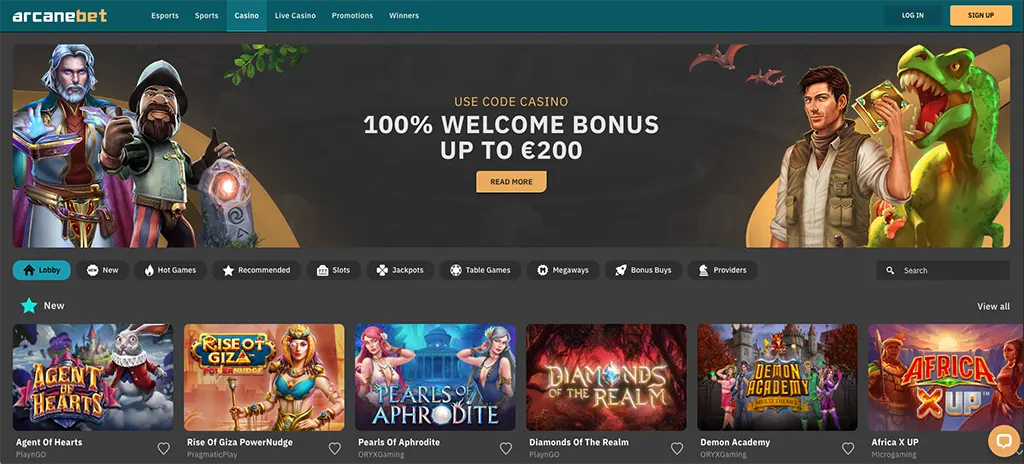The height and width of the screenshot is (464, 1024).
Task: Click the SIGN UP button
Action: pyautogui.click(x=981, y=15)
